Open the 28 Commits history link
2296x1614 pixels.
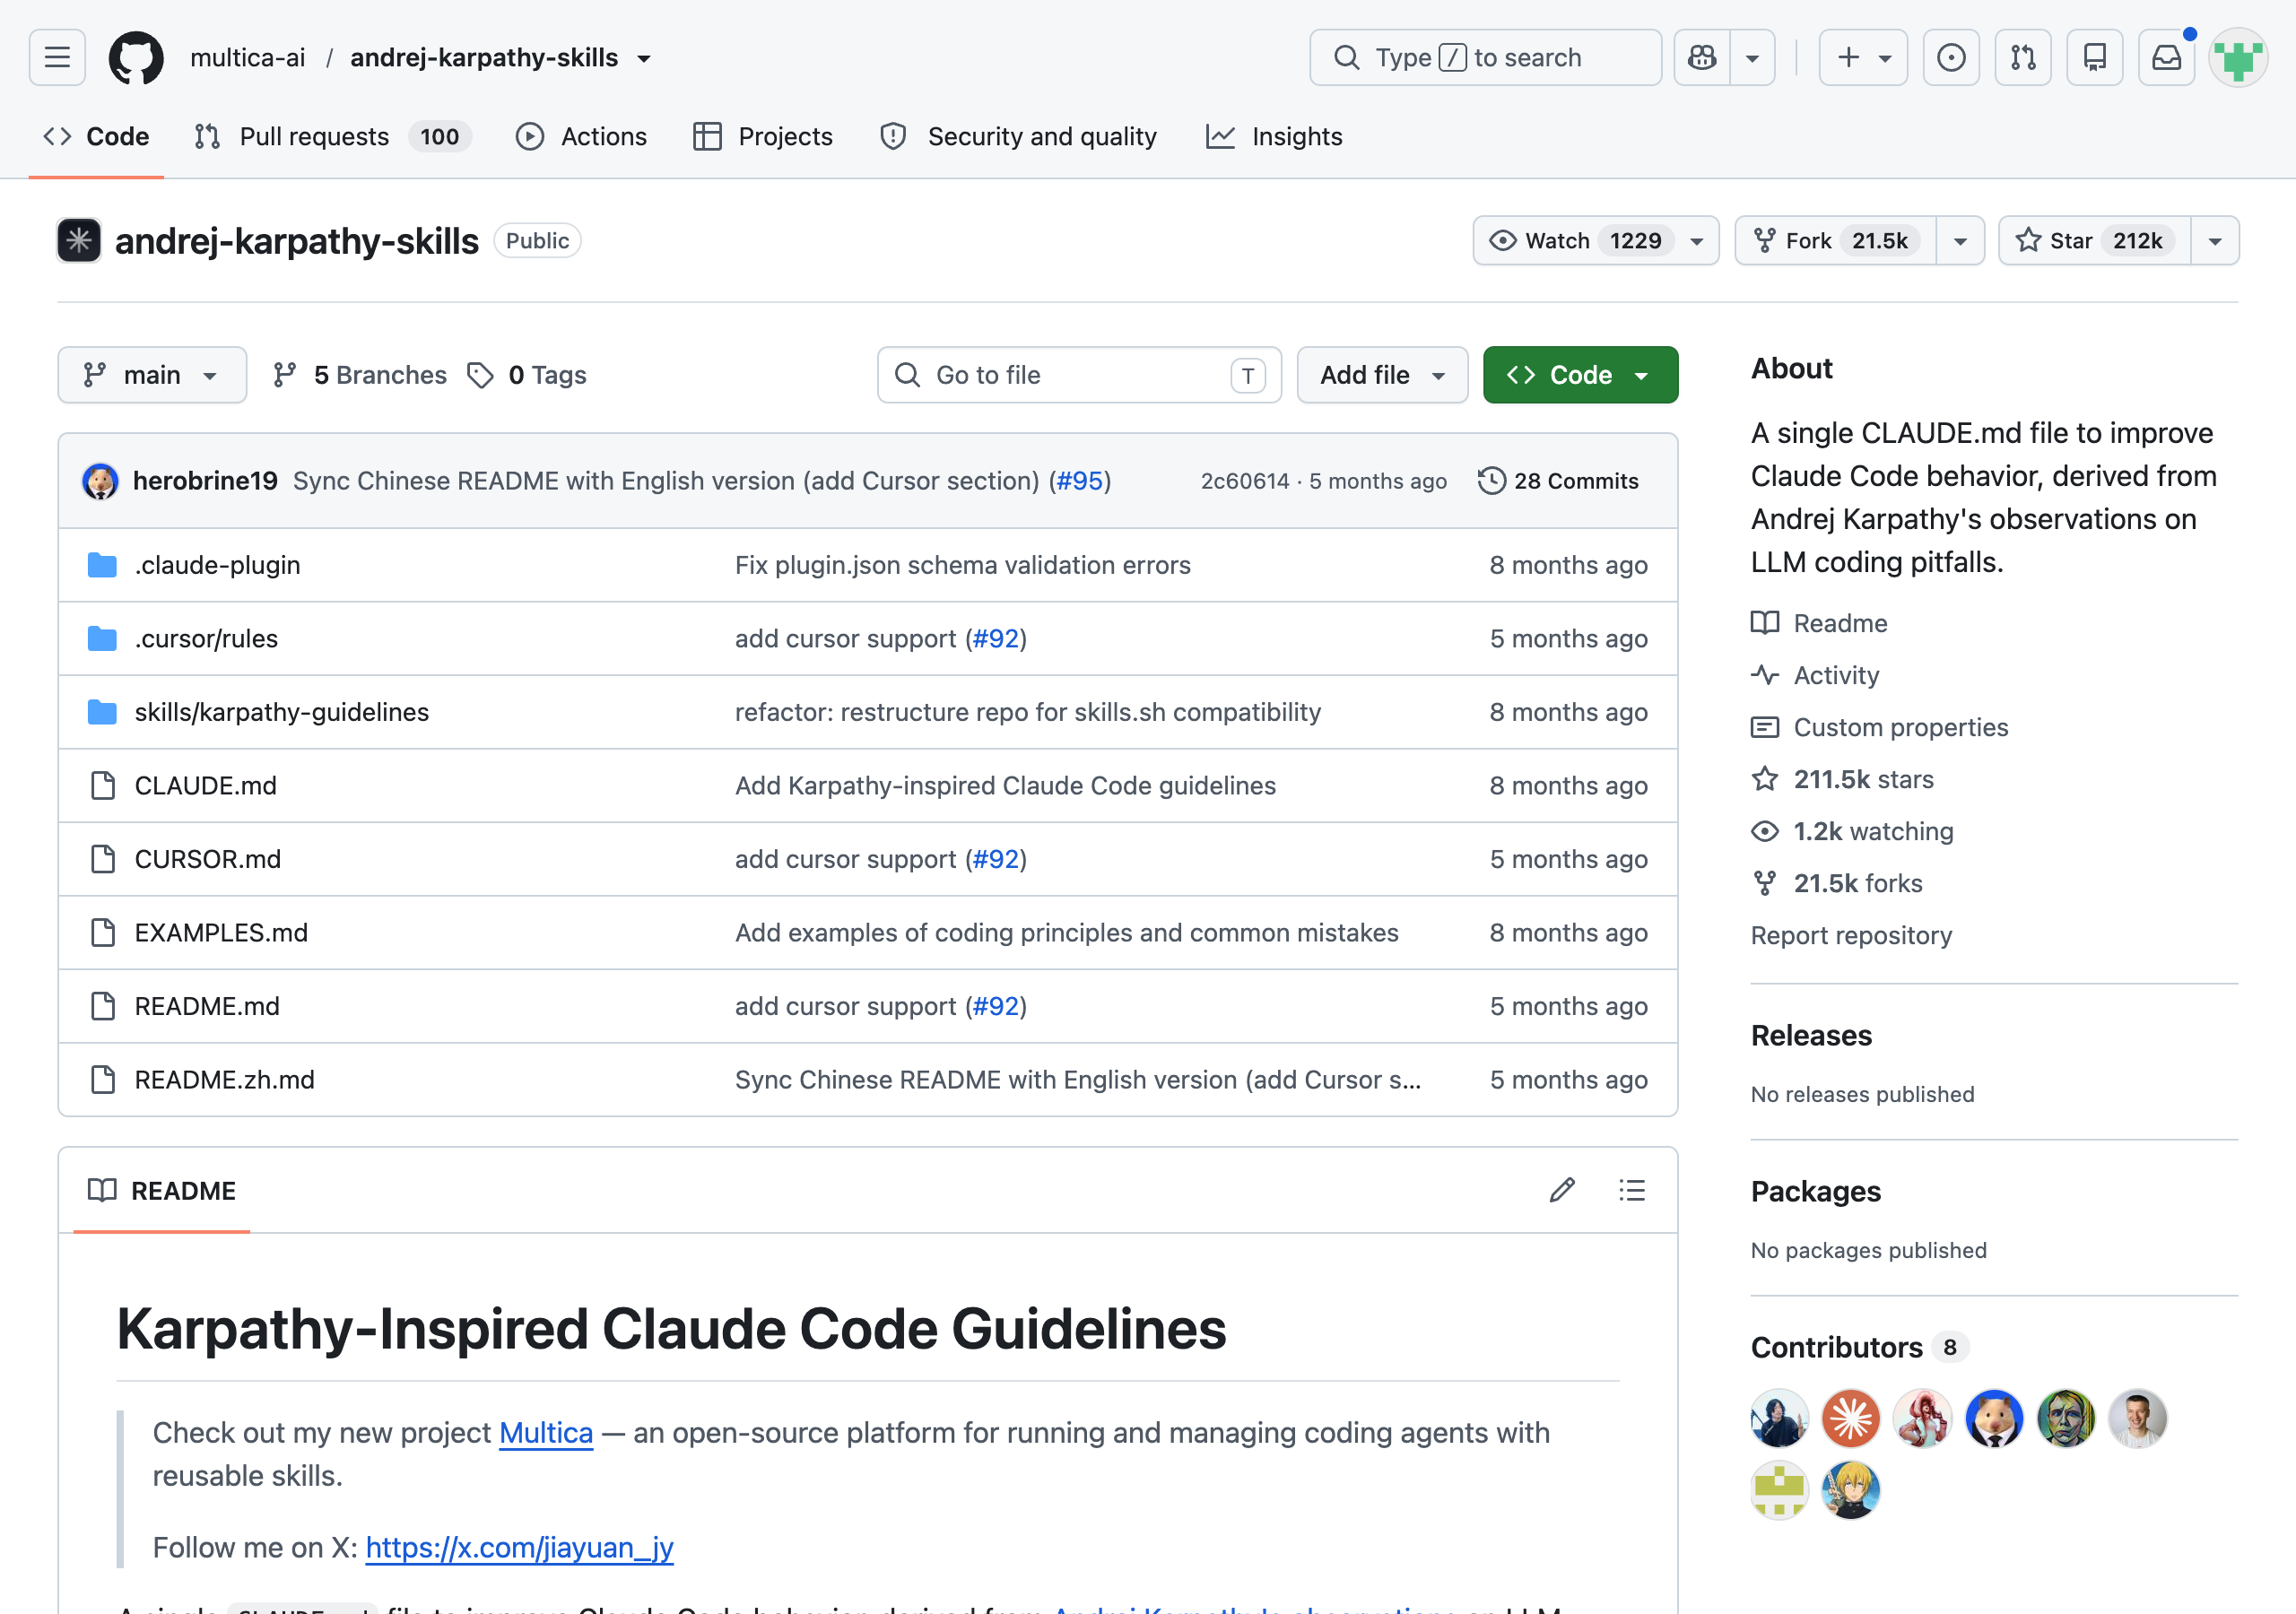[1558, 481]
